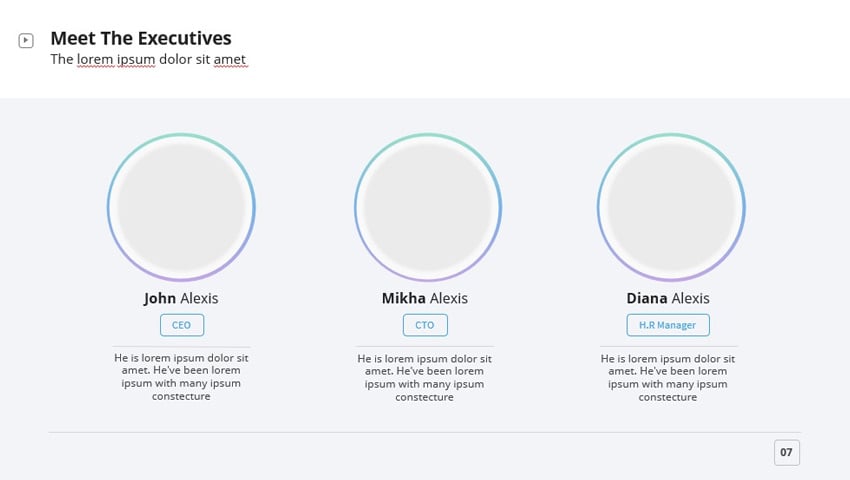
Task: Click the Mikha Alexis name text
Action: pos(425,298)
